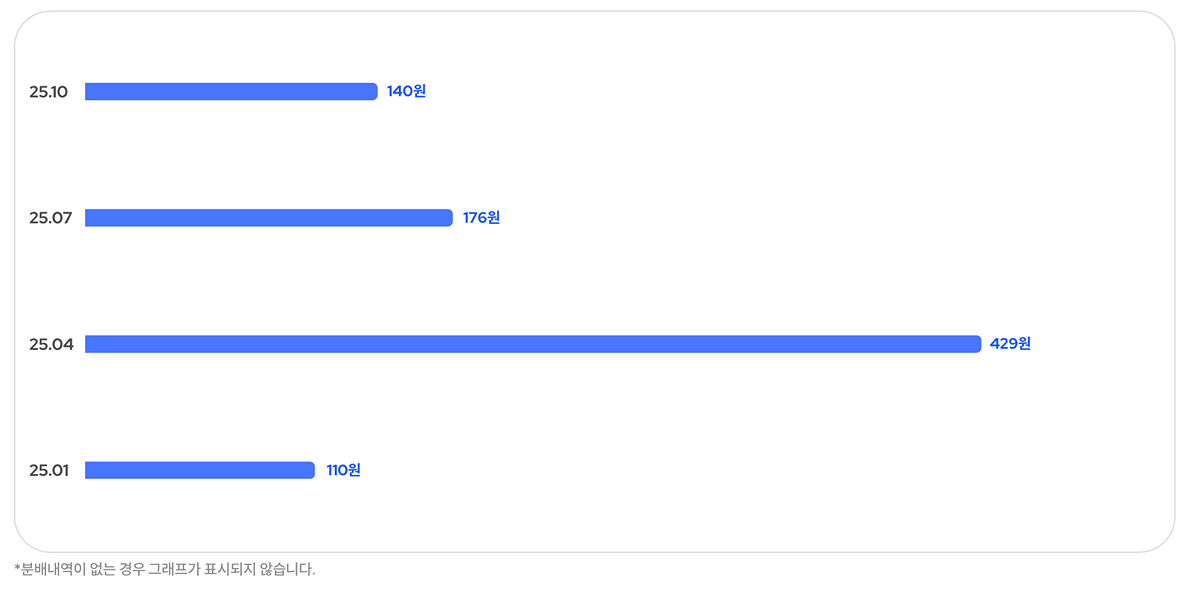Click the 176원 value label
The height and width of the screenshot is (603, 1200).
pos(481,218)
